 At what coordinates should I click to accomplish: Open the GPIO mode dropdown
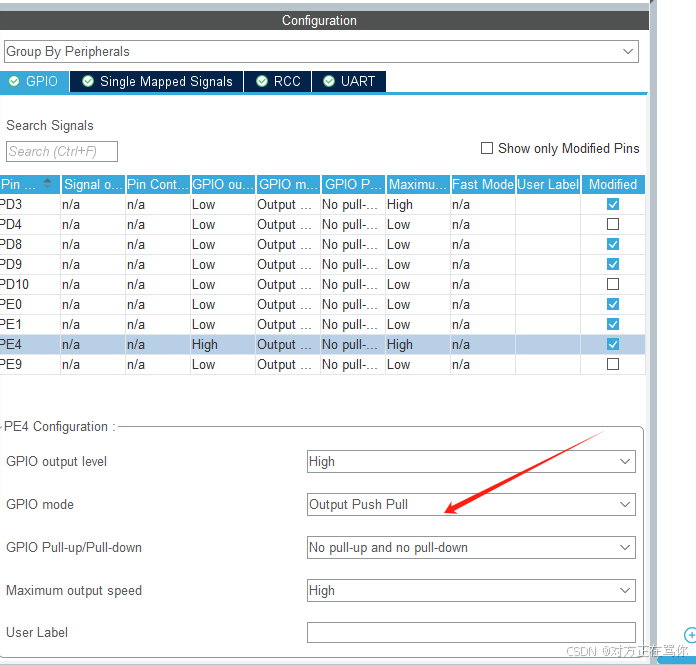point(471,504)
